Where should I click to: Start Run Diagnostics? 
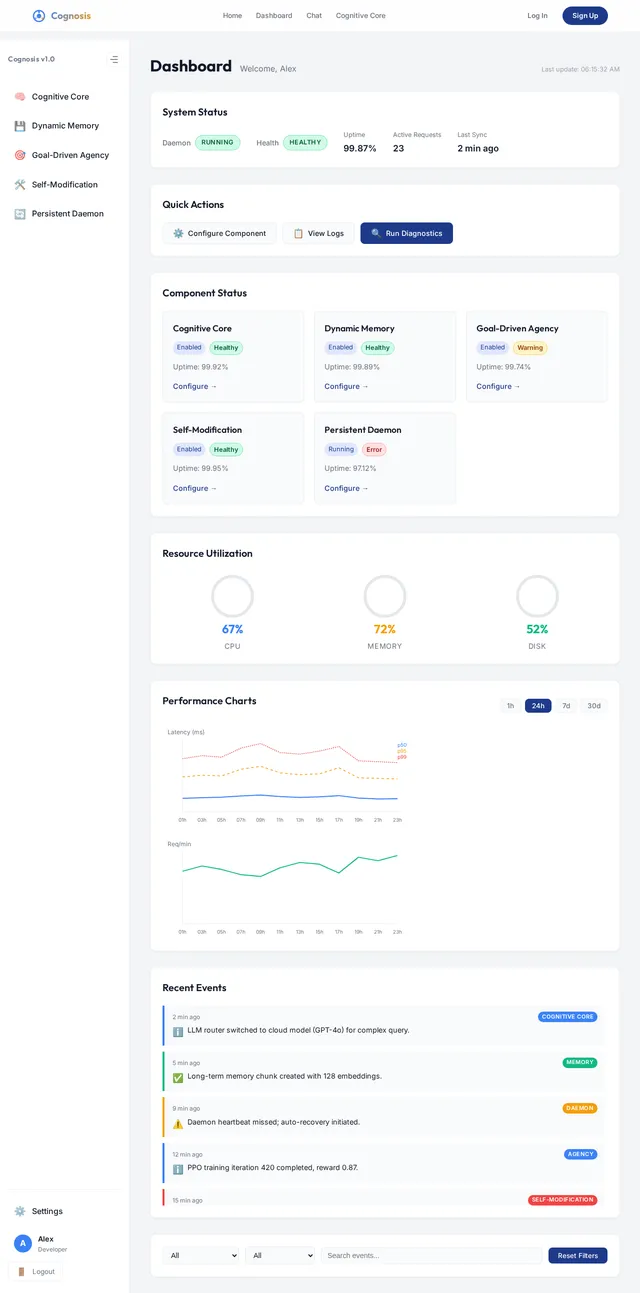point(407,233)
